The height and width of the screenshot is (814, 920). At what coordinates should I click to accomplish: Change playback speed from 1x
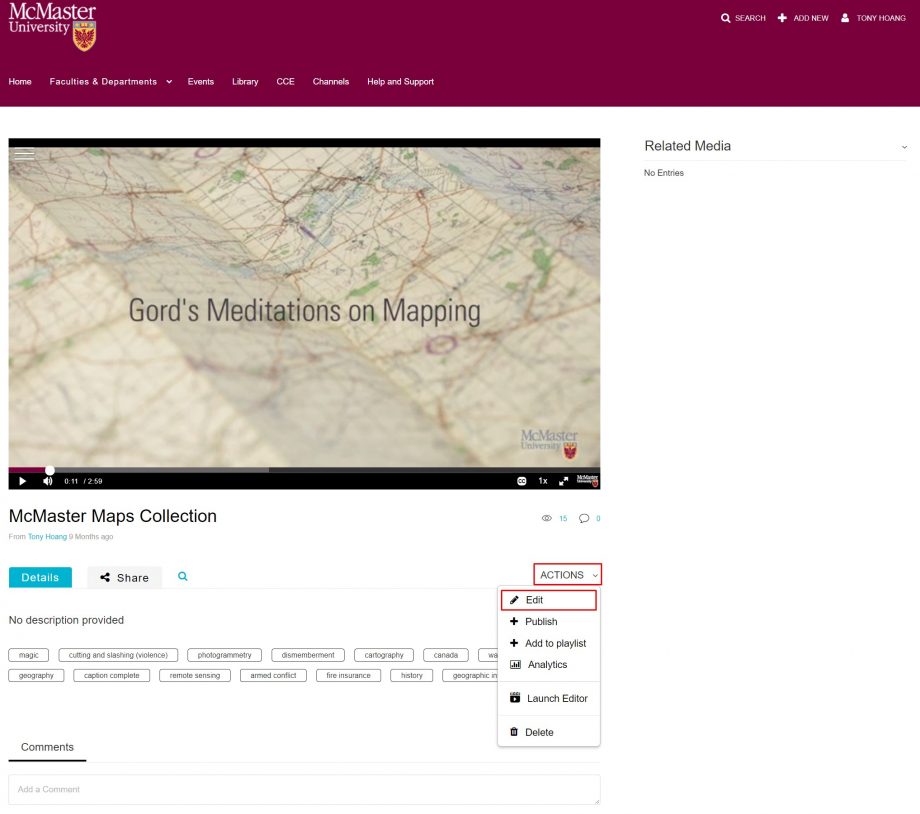[x=543, y=481]
